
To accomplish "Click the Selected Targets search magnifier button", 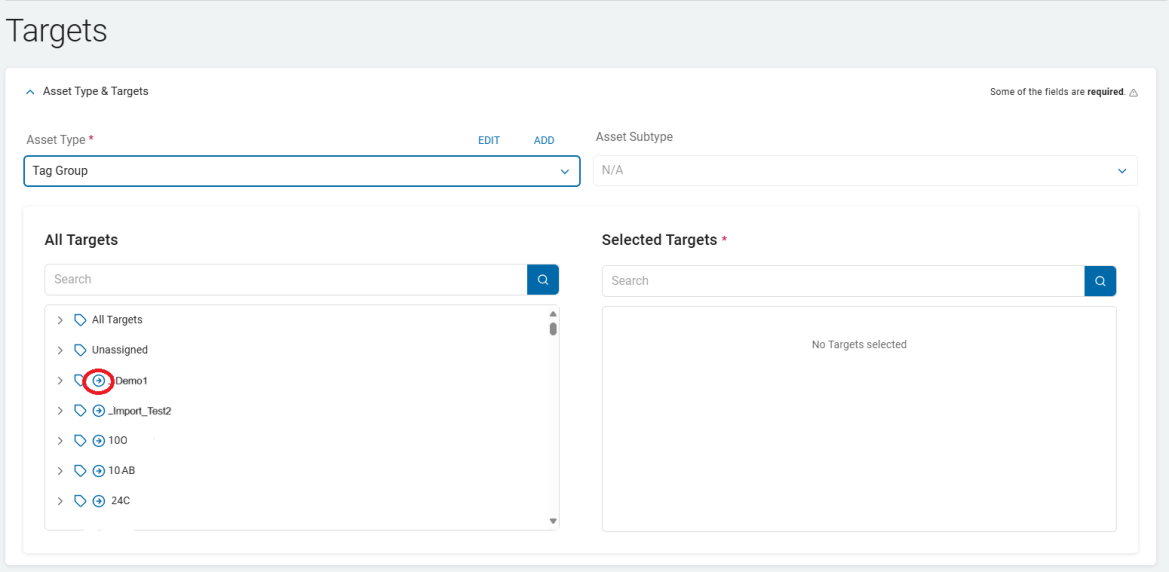I will click(1100, 281).
